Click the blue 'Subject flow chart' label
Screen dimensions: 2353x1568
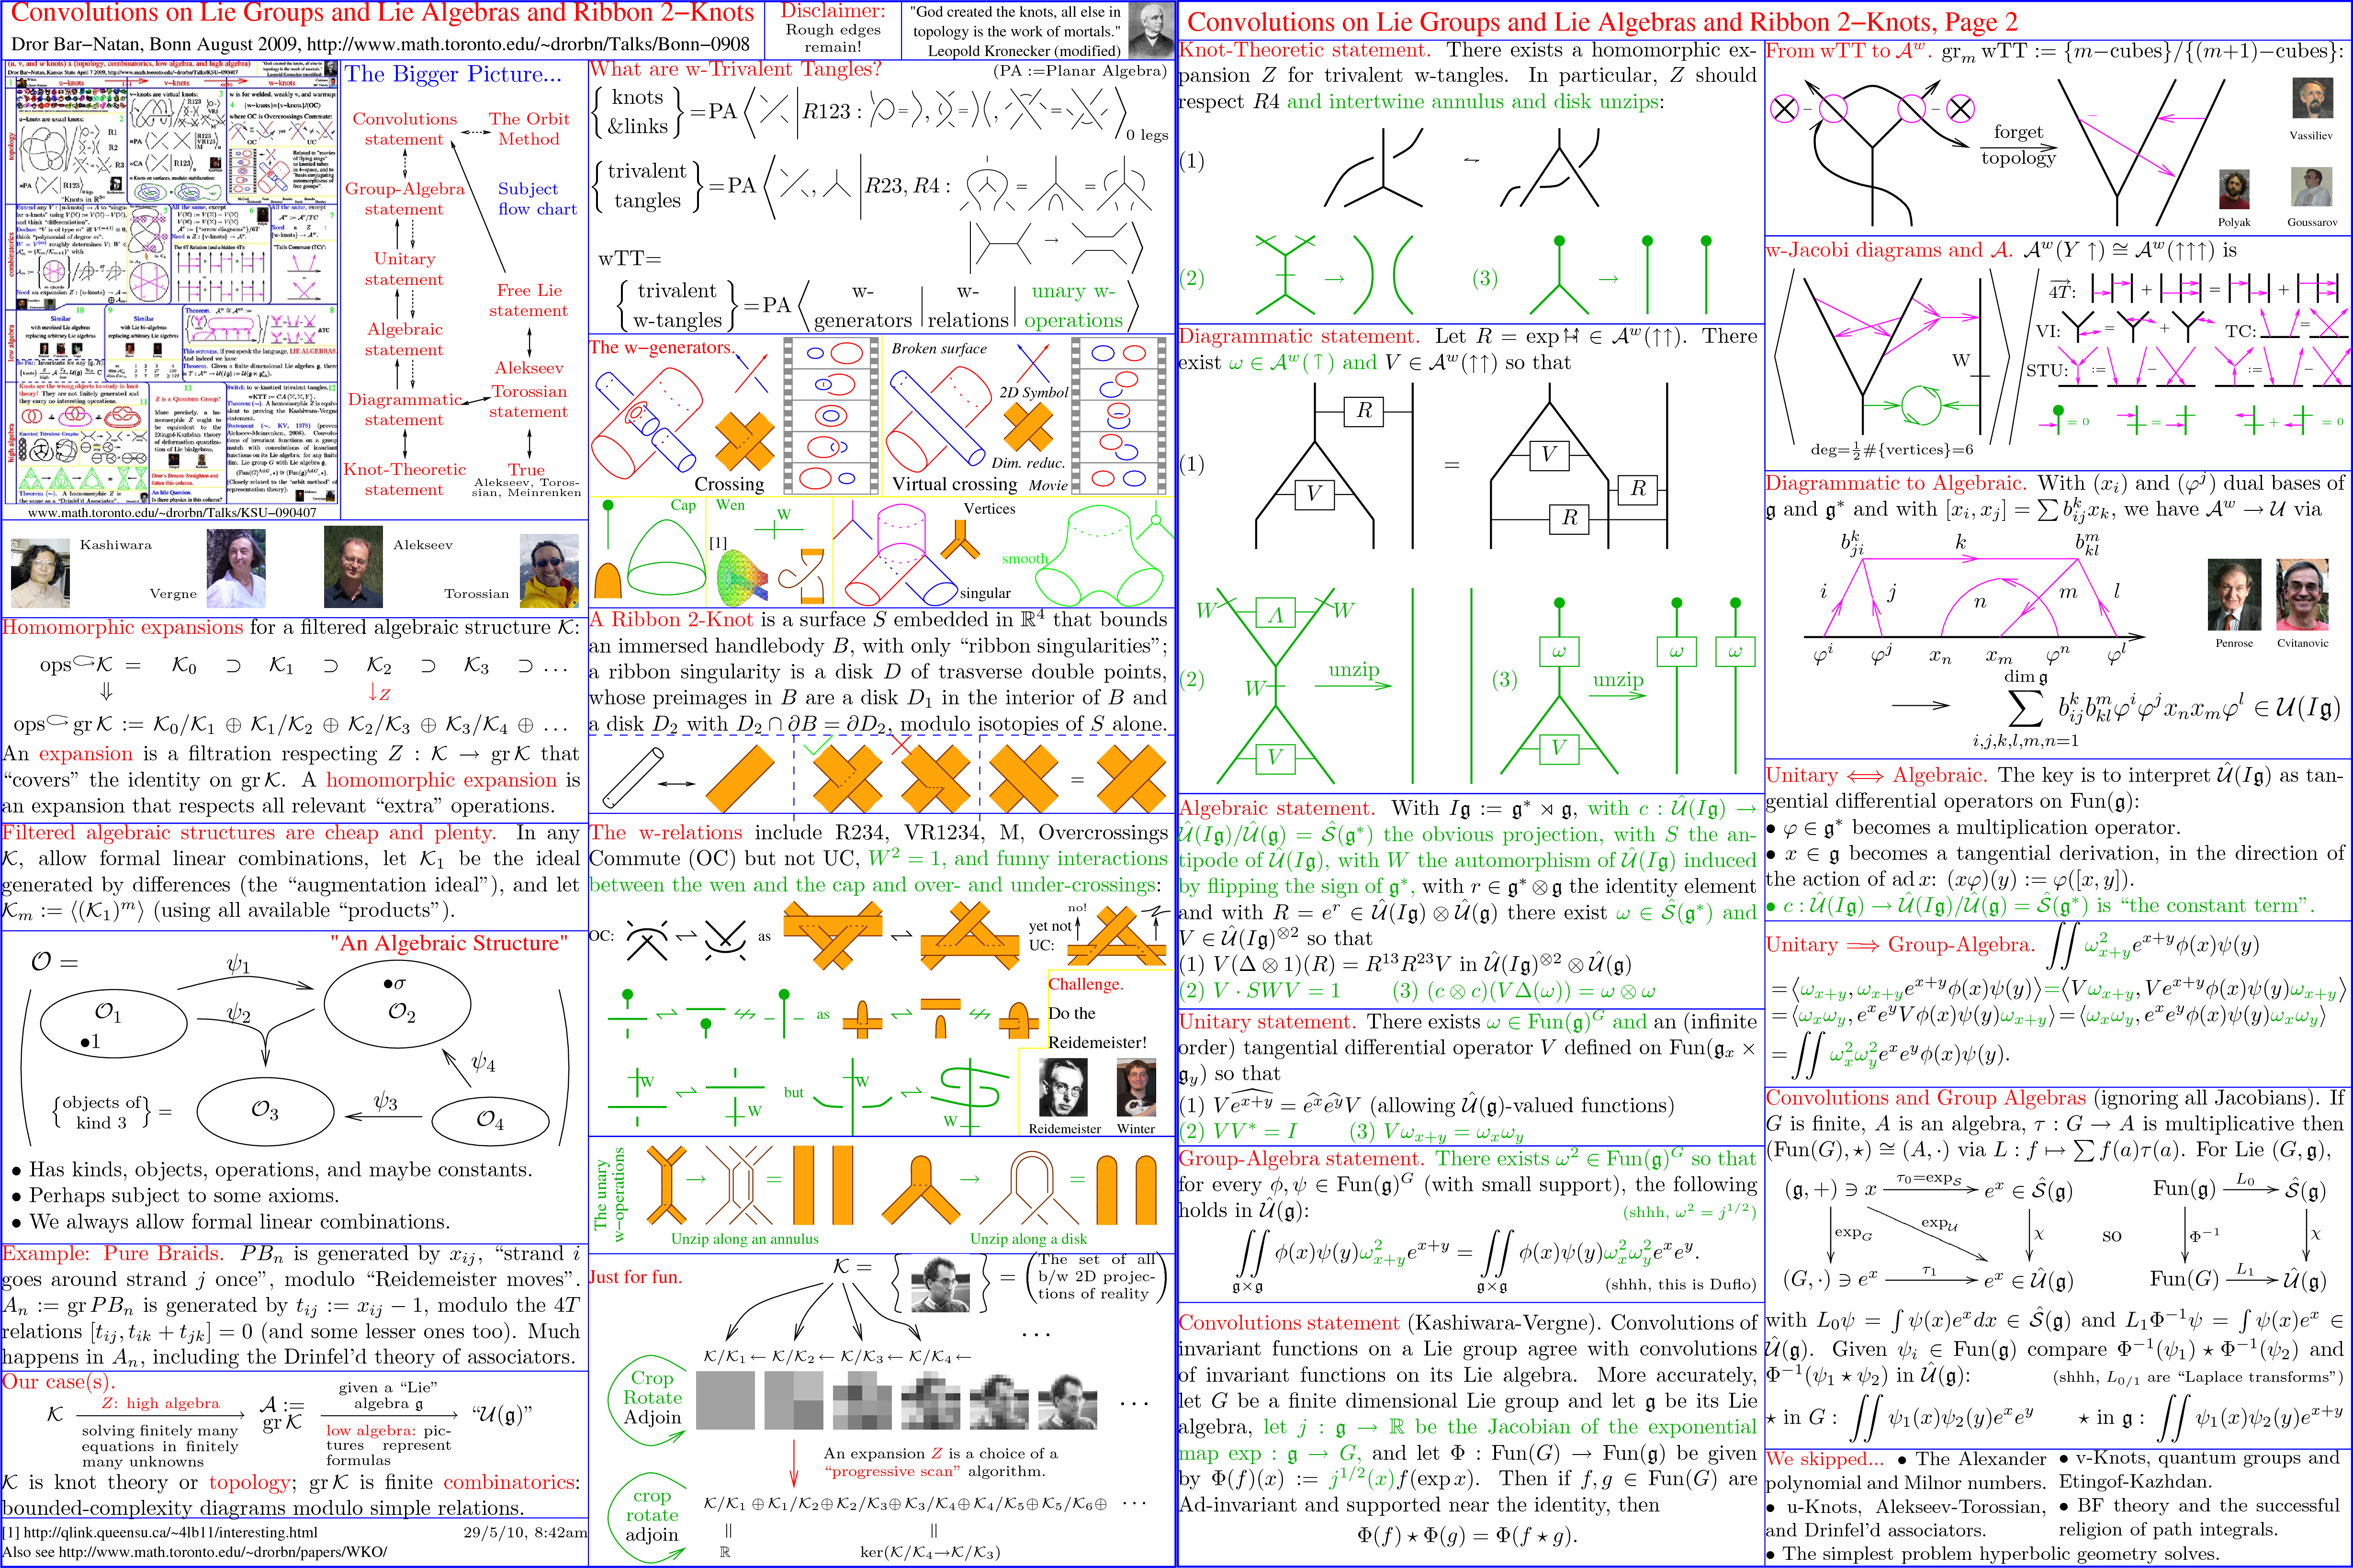pos(537,199)
